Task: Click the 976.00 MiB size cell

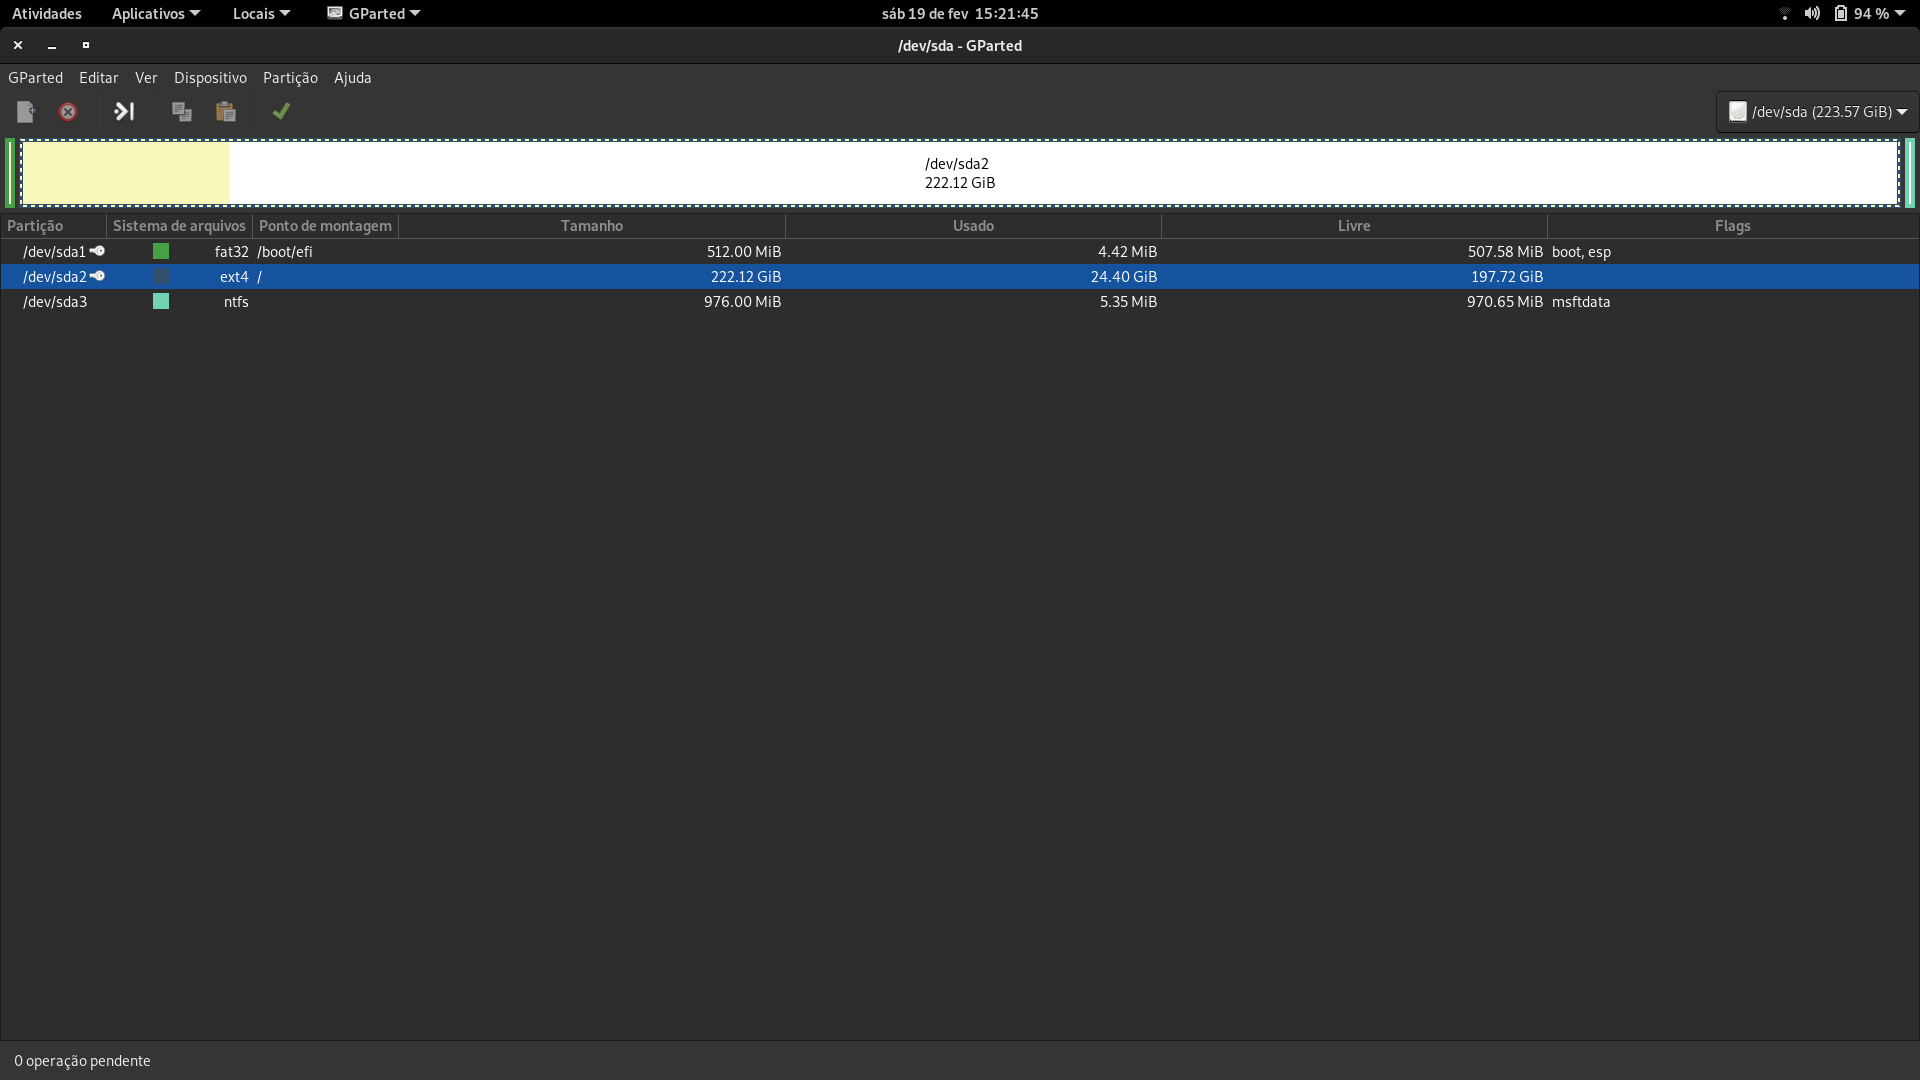Action: [x=742, y=302]
